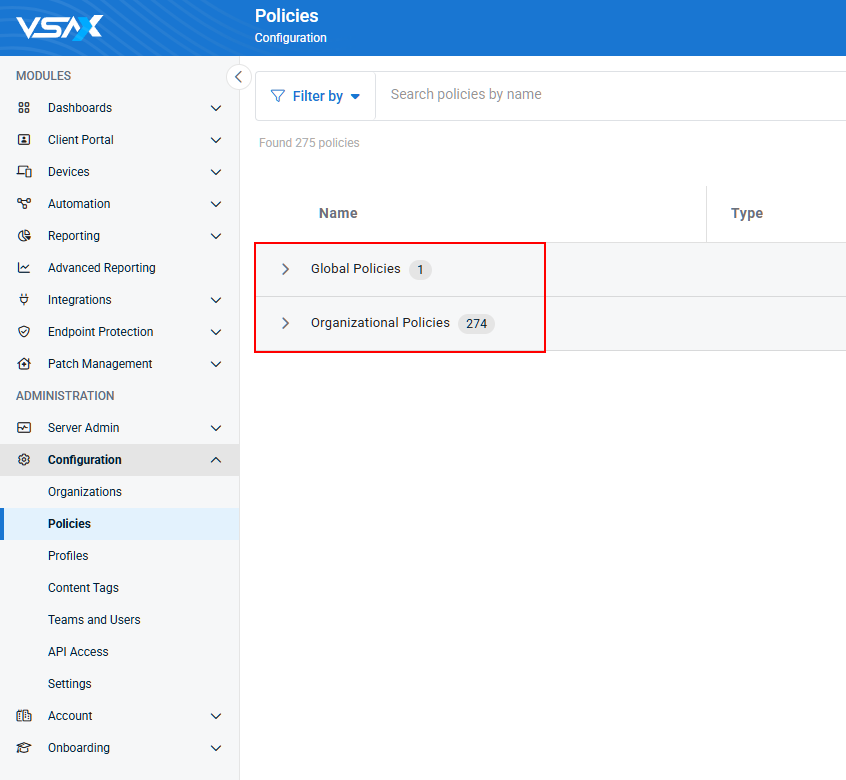Screen dimensions: 846x780
Task: Open the Filter by dropdown
Action: 316,96
